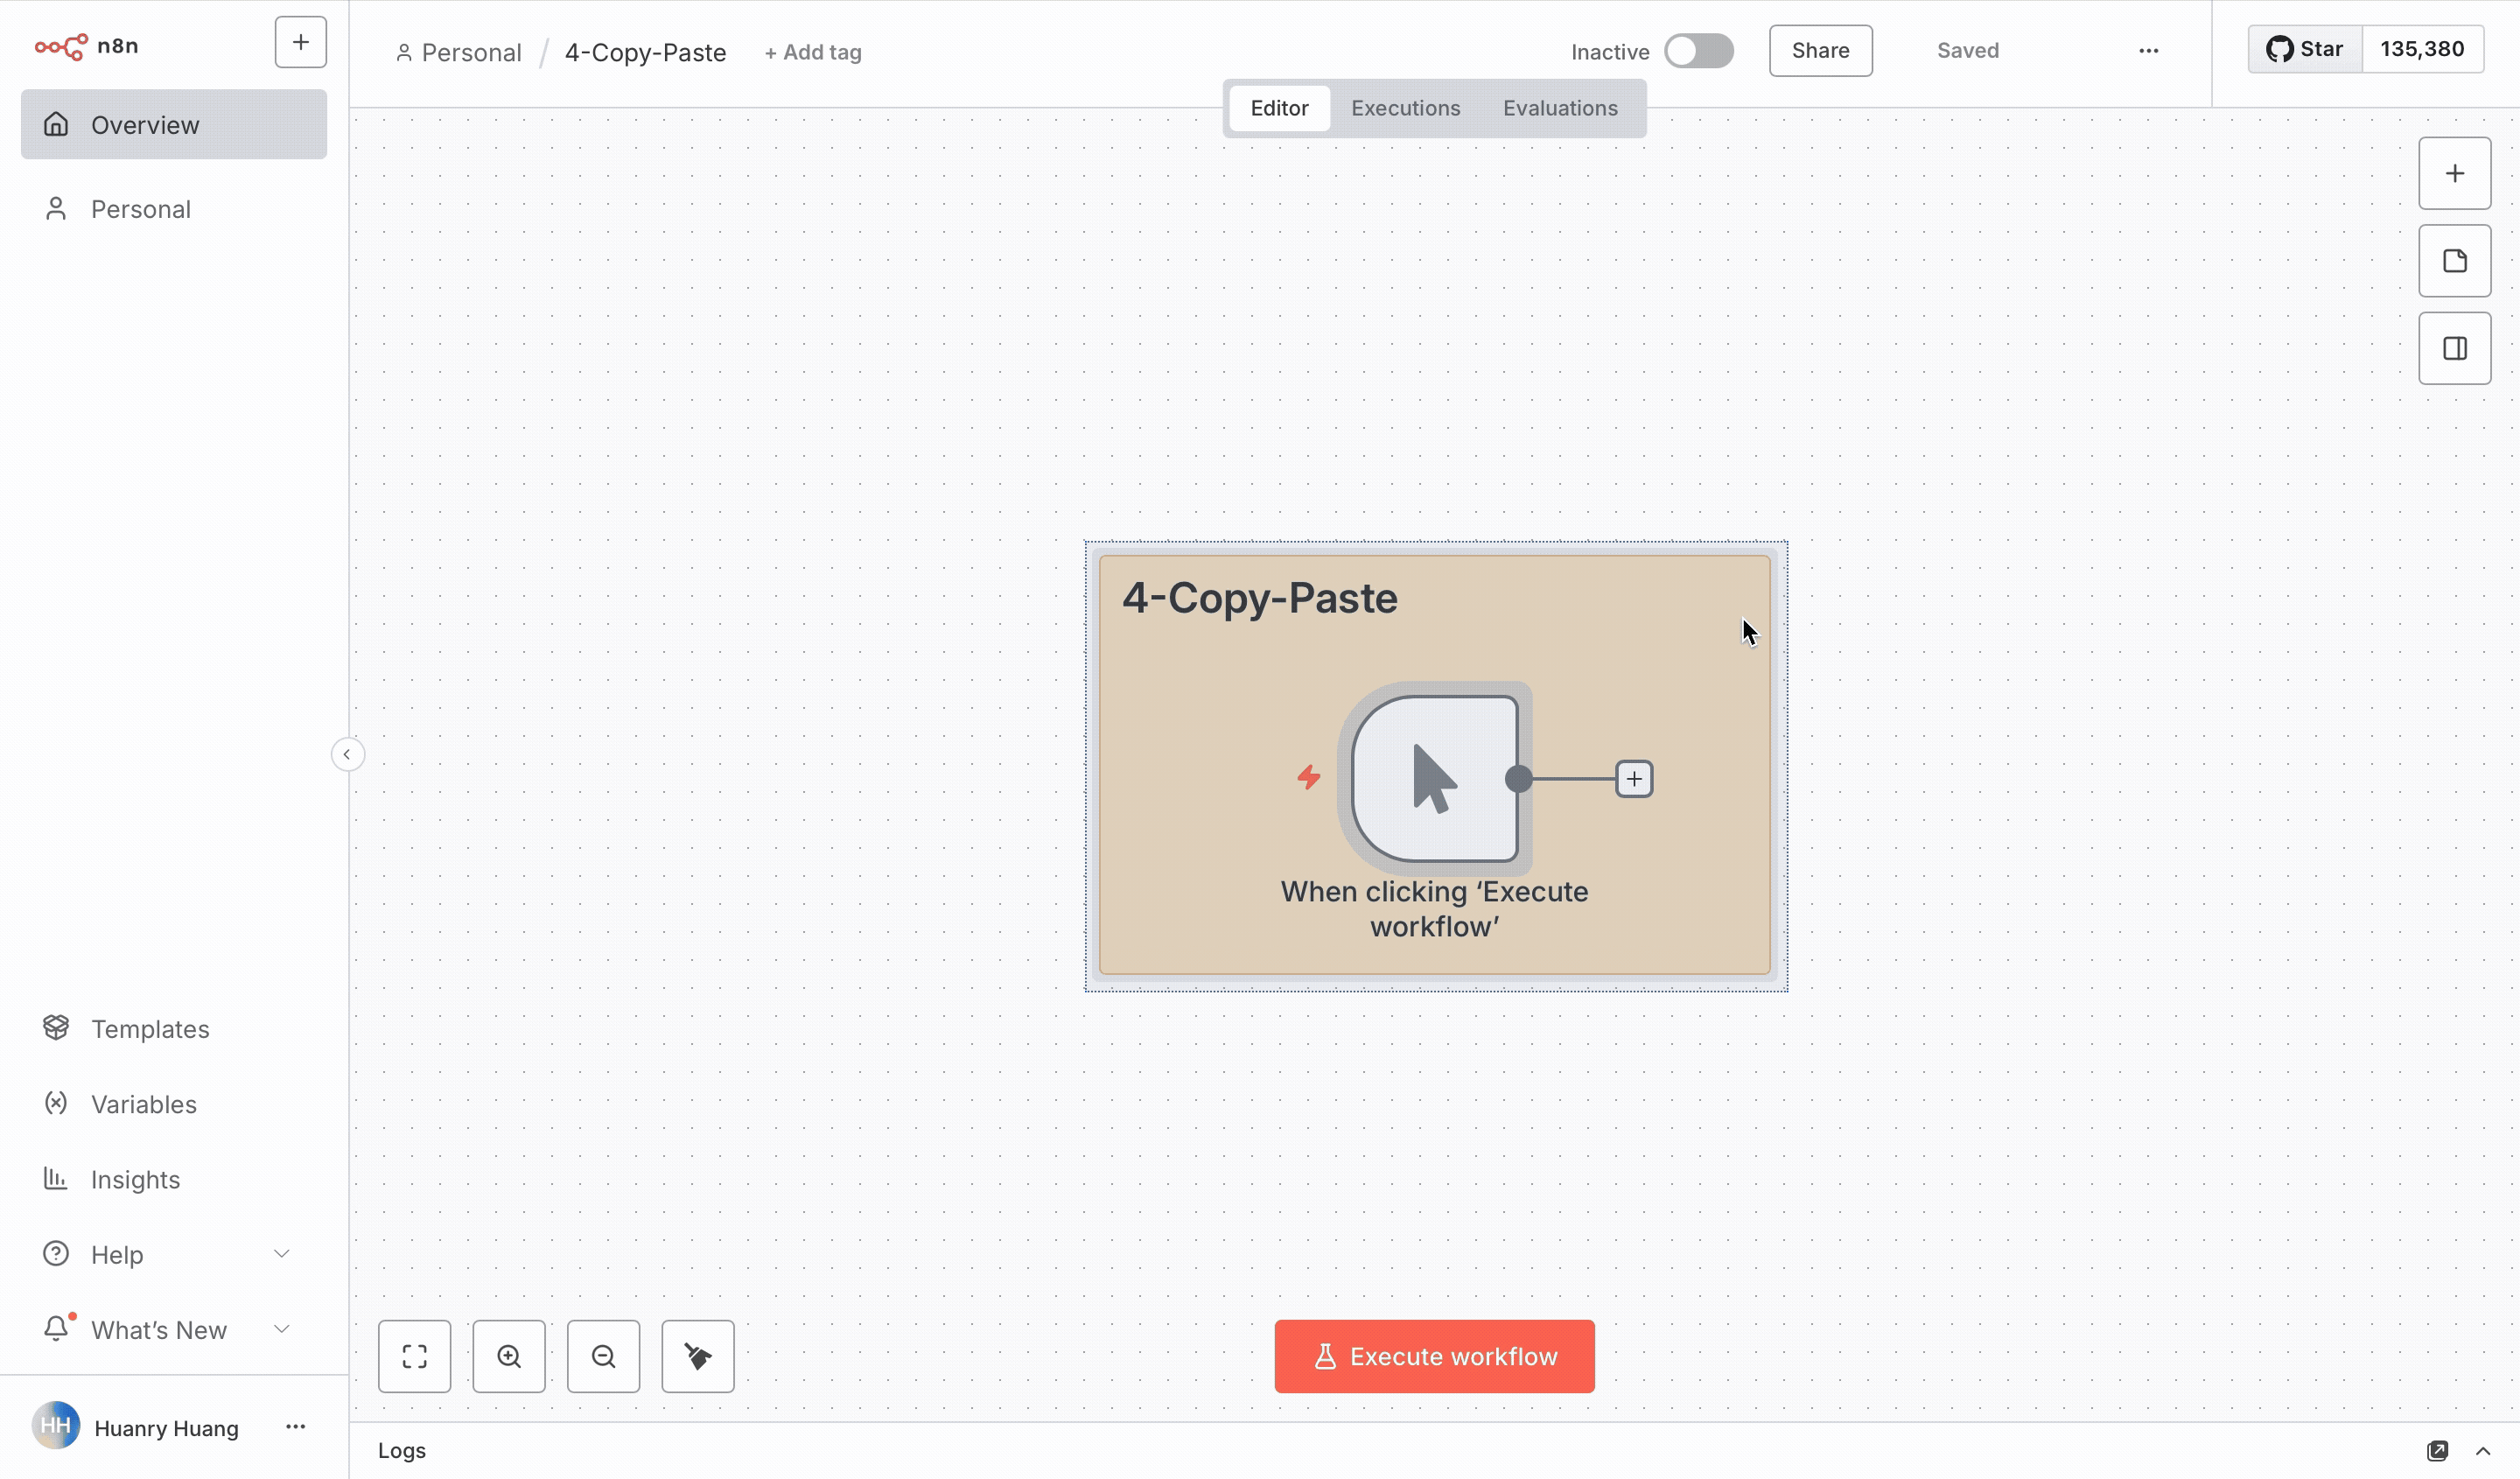Open user options dots next to Huanry Huang
This screenshot has height=1479, width=2520.
tap(296, 1427)
